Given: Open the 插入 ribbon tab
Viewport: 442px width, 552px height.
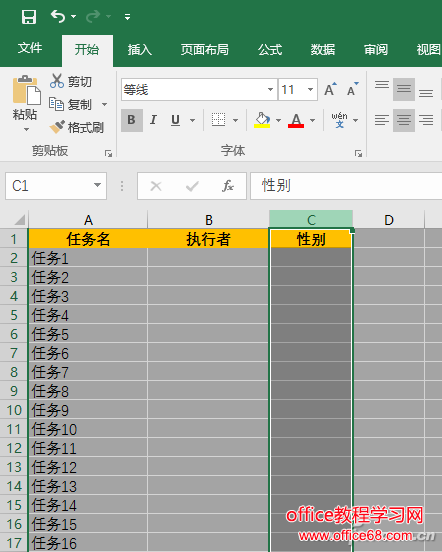Looking at the screenshot, I should click(x=140, y=50).
